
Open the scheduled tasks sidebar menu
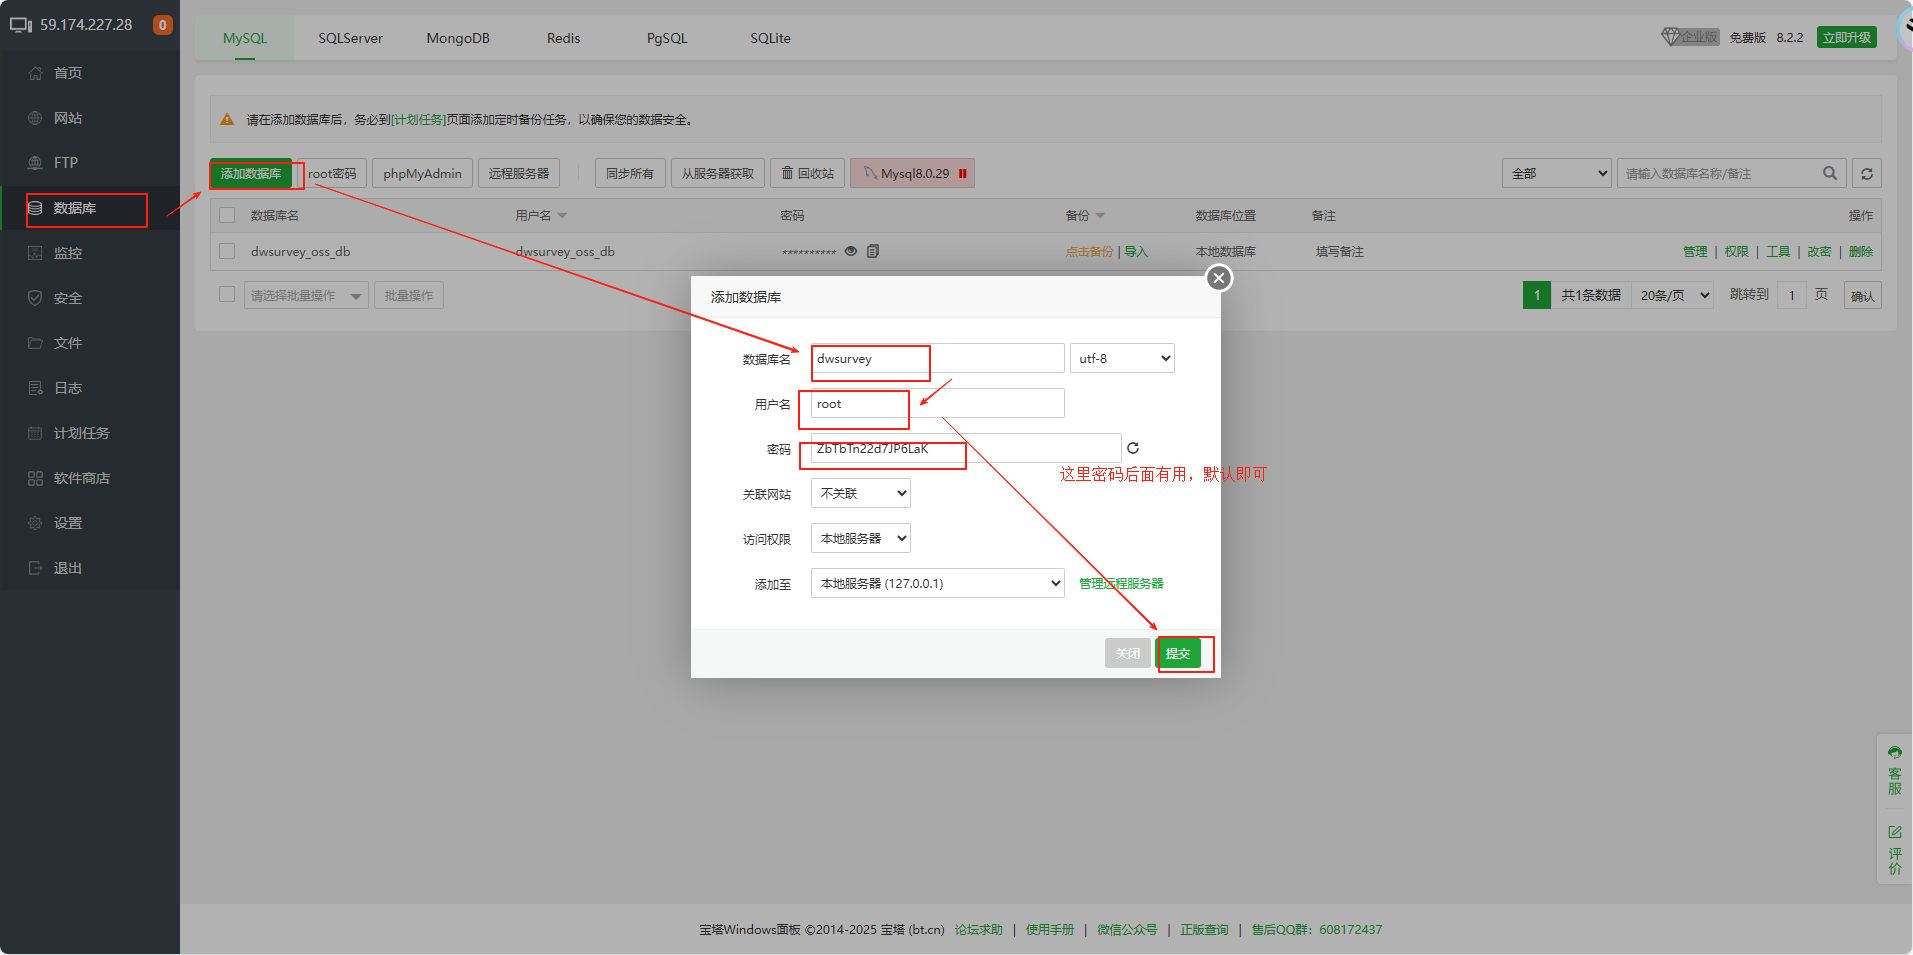tap(82, 433)
